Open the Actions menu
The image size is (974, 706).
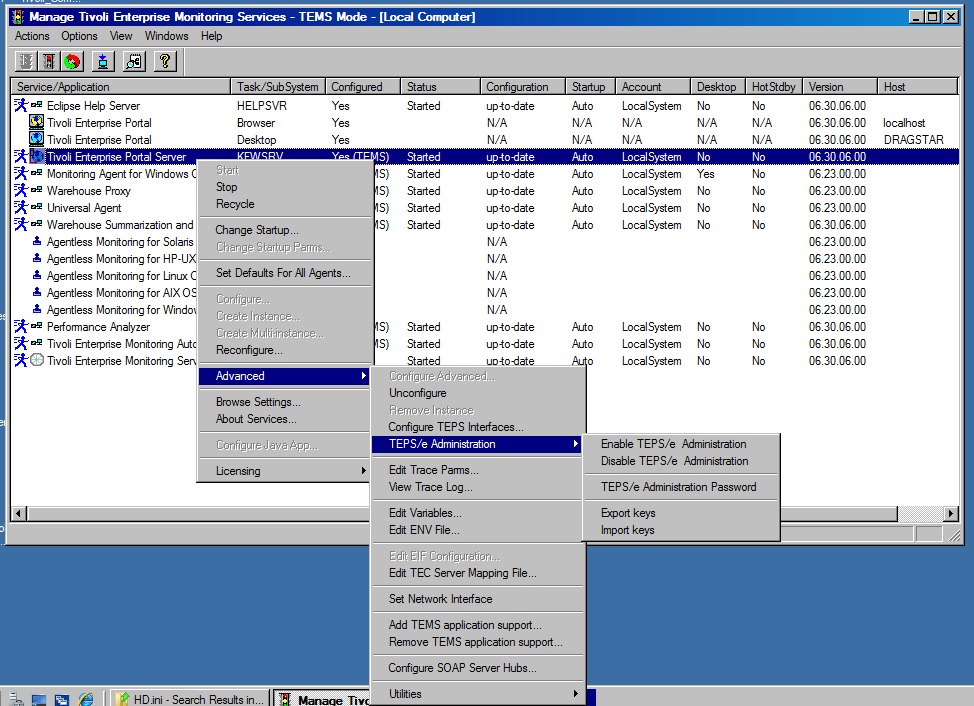click(x=32, y=36)
